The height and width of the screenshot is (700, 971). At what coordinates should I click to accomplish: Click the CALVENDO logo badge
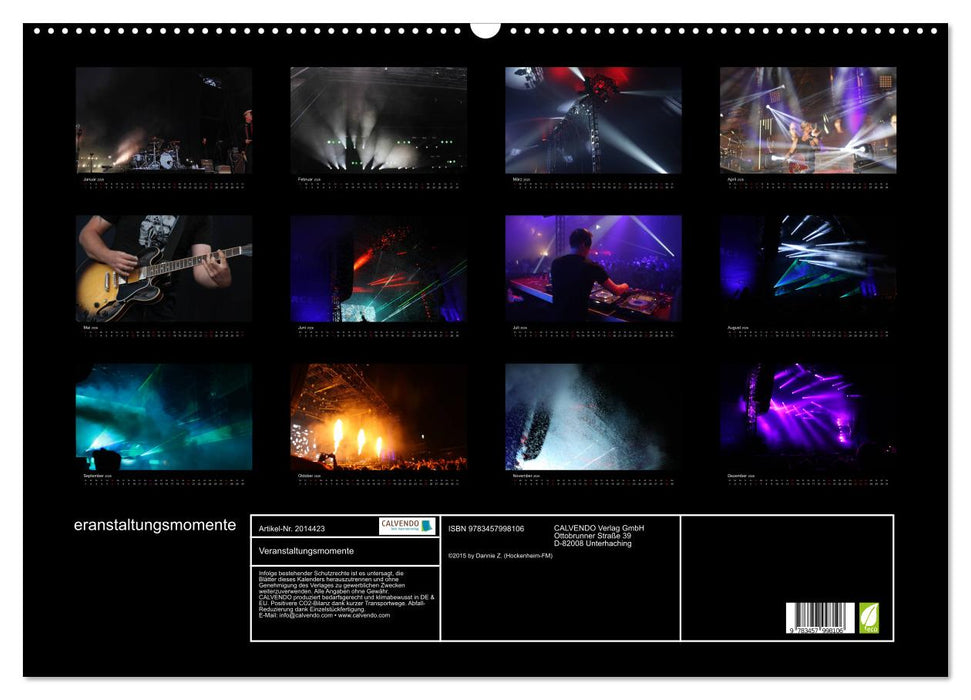point(407,526)
